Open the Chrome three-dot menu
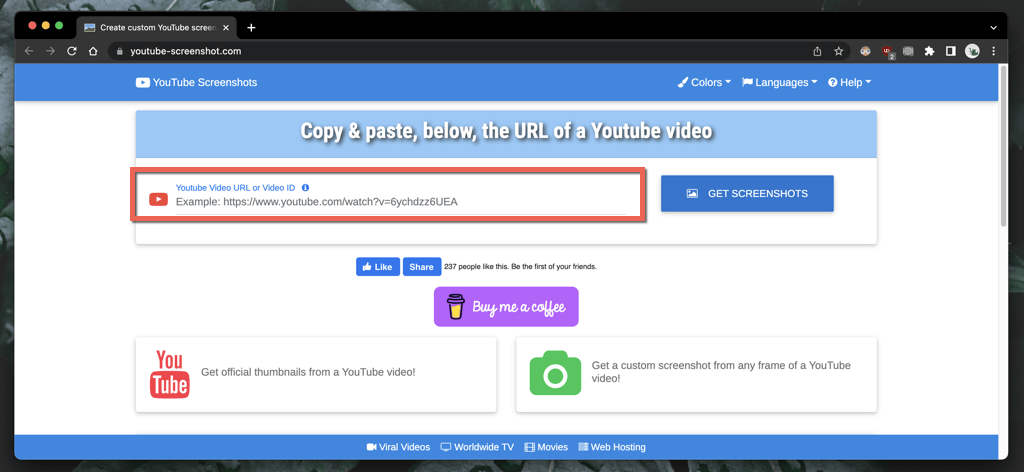The width and height of the screenshot is (1024, 472). click(994, 51)
